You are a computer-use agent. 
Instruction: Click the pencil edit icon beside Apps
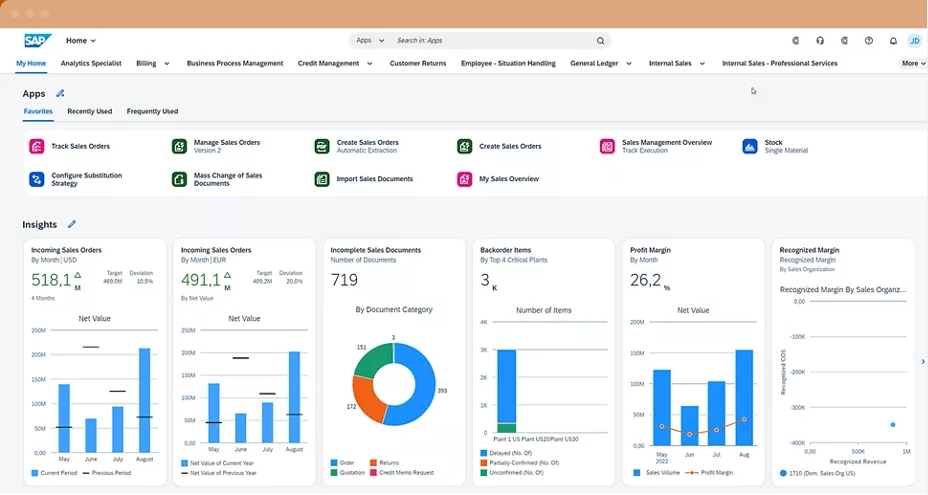click(60, 94)
